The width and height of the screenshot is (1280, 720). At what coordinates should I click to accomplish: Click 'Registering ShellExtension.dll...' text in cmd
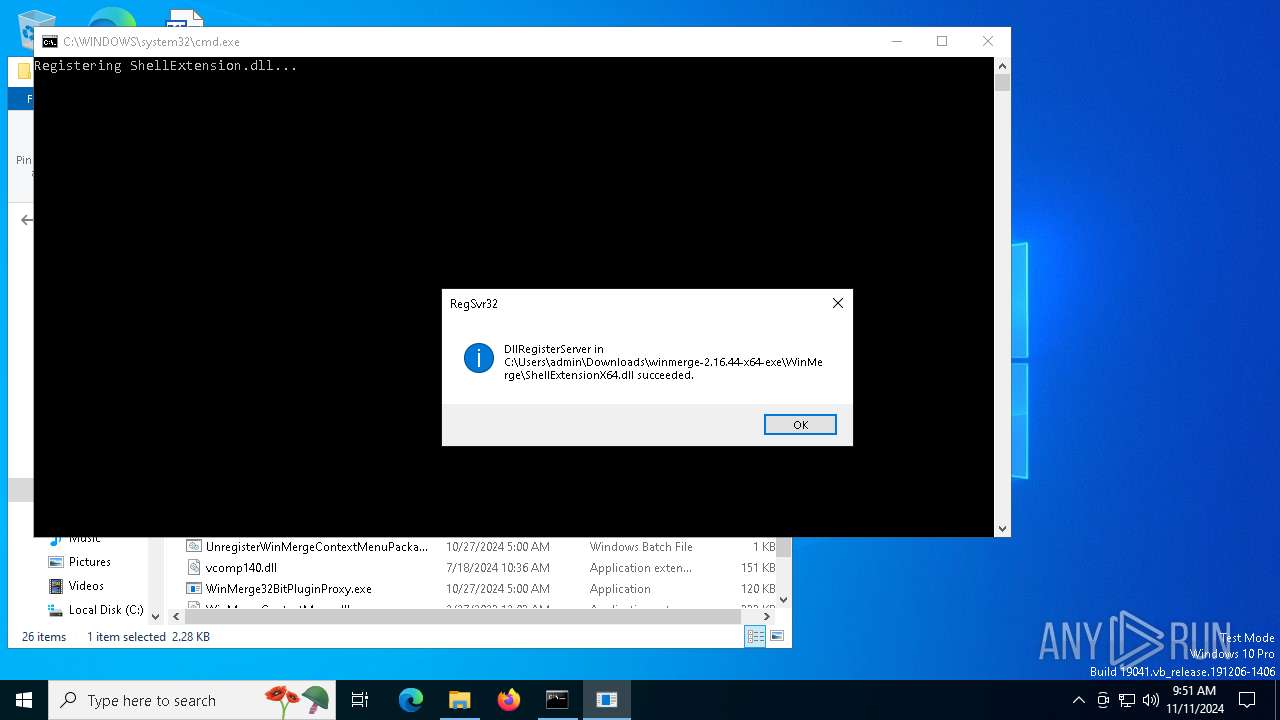165,66
